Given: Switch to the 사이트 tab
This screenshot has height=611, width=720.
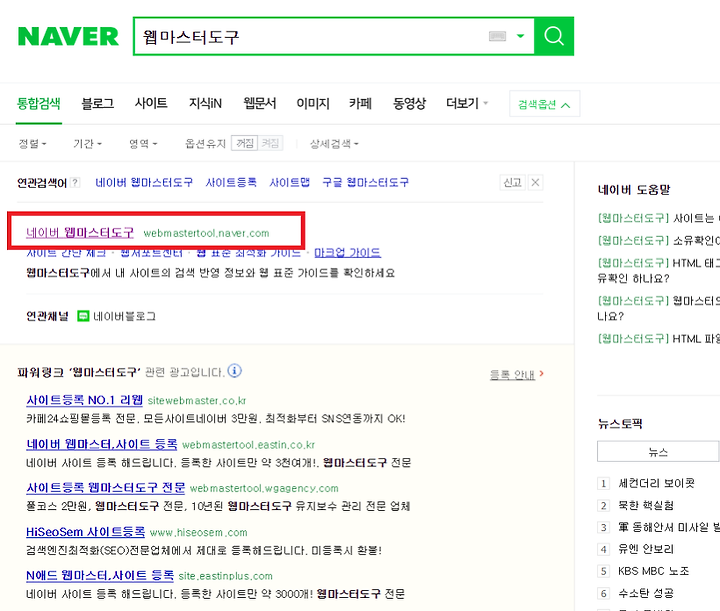Looking at the screenshot, I should (151, 104).
